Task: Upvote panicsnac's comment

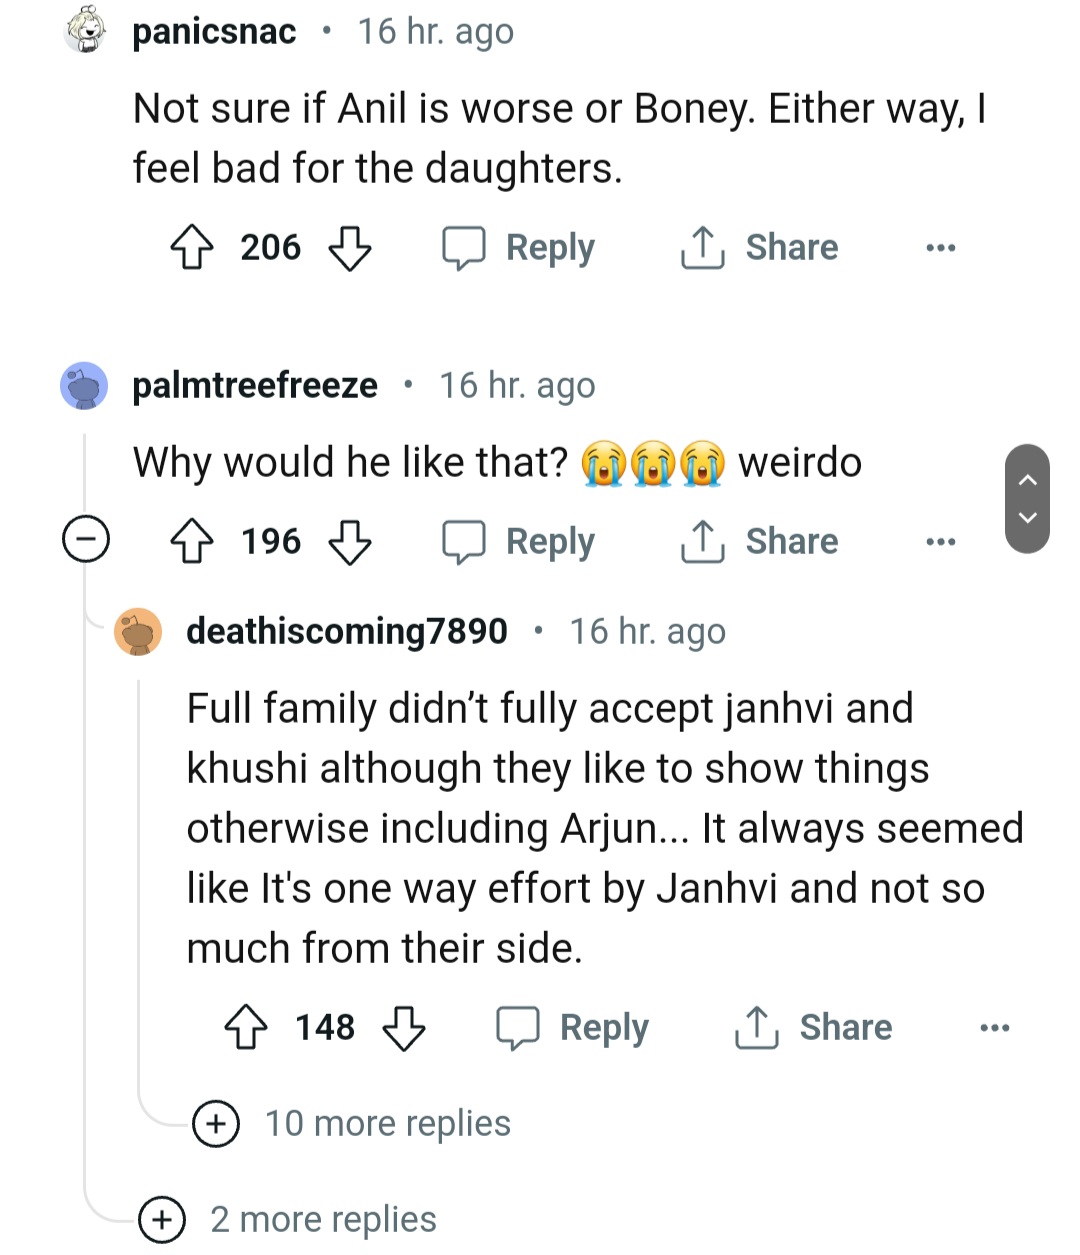Action: (191, 247)
